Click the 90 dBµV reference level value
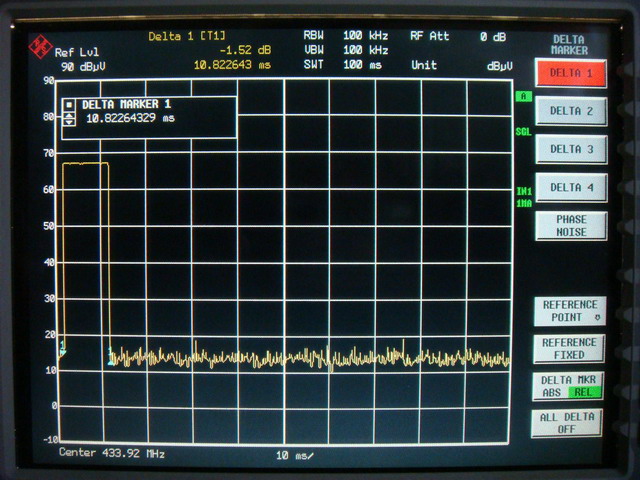640x480 pixels. [83, 67]
